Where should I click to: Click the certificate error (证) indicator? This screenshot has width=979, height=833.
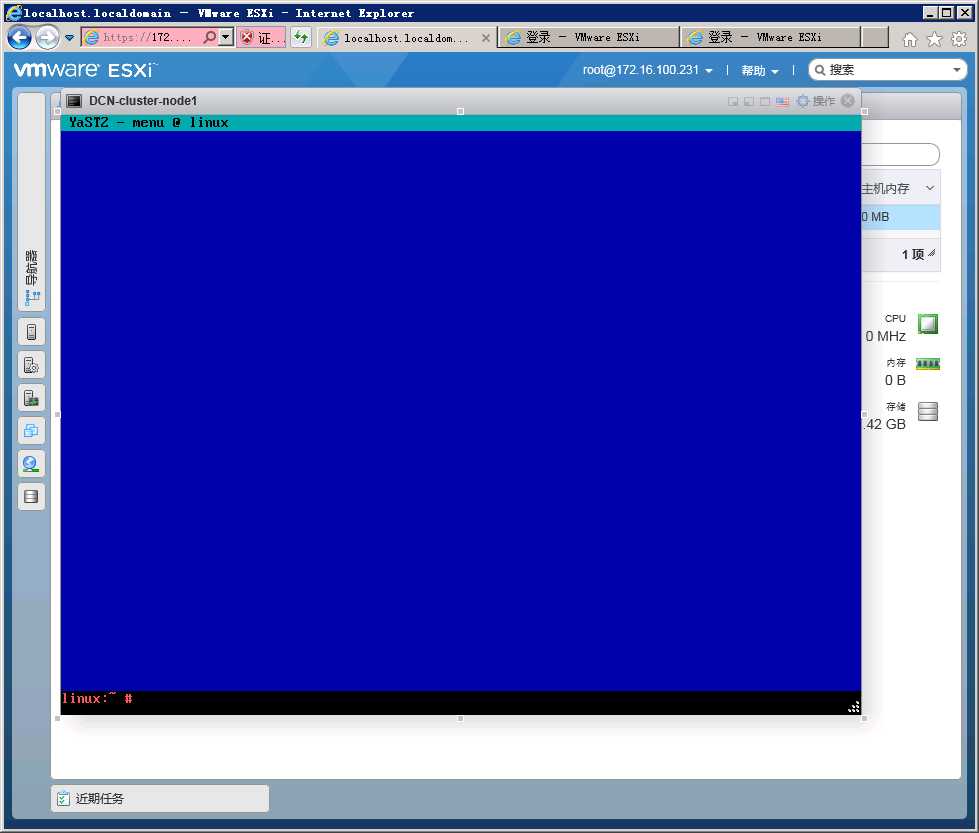262,38
